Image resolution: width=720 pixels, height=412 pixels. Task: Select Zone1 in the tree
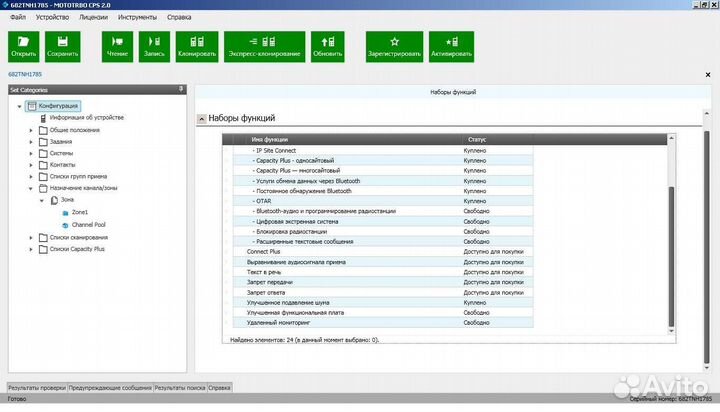pyautogui.click(x=80, y=212)
